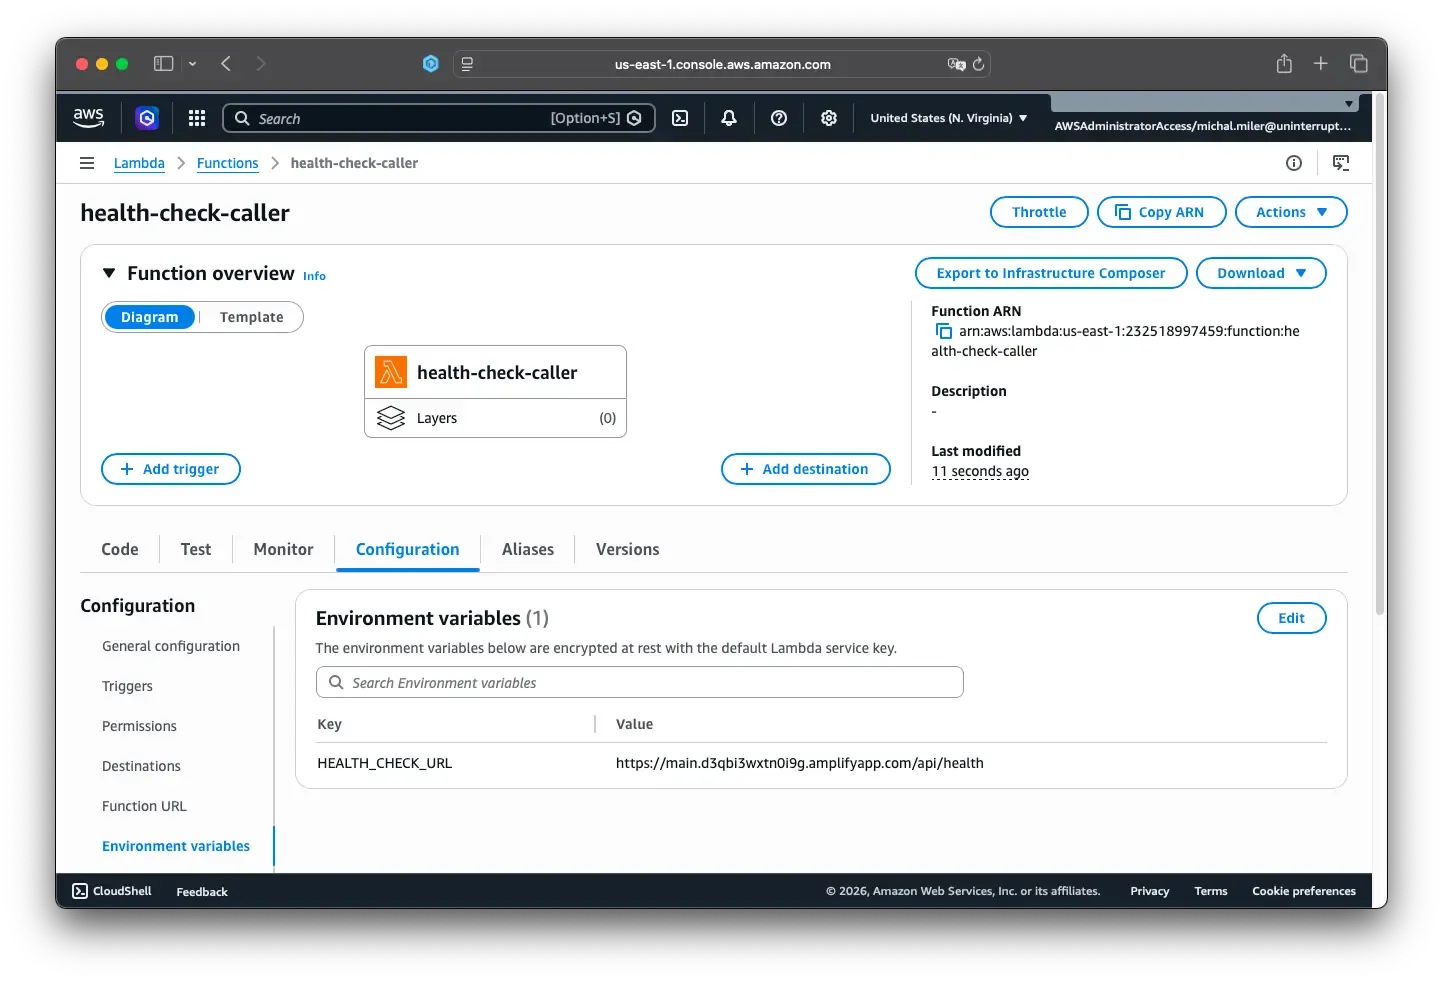Image resolution: width=1443 pixels, height=982 pixels.
Task: Go back with the browser back arrow
Action: (226, 64)
